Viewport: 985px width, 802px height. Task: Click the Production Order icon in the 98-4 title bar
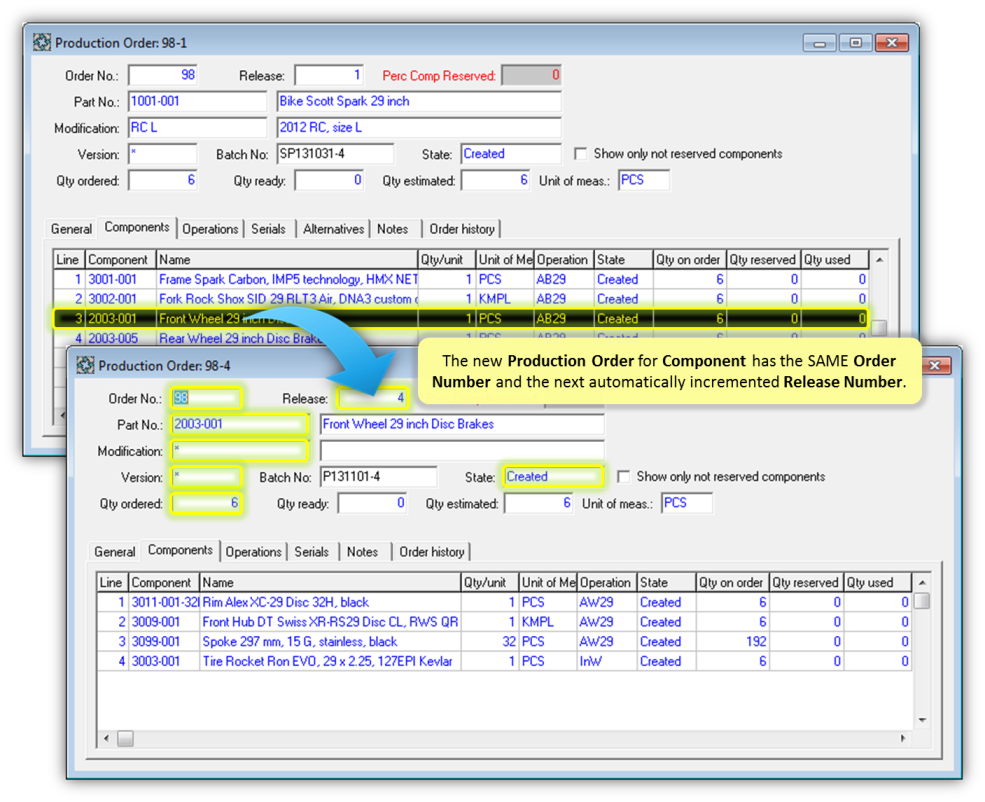pyautogui.click(x=87, y=366)
